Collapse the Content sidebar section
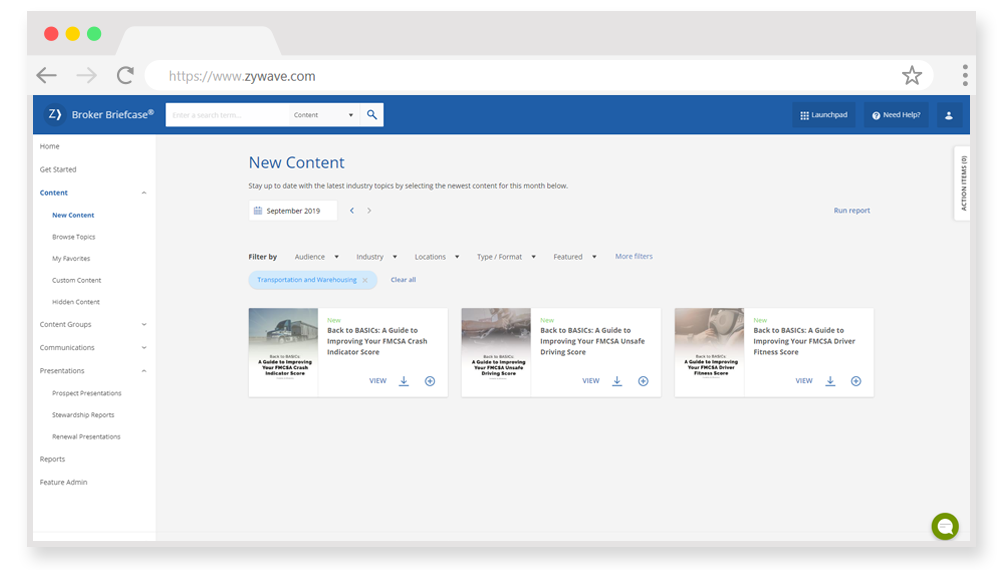Image resolution: width=1000 pixels, height=570 pixels. pyautogui.click(x=144, y=193)
